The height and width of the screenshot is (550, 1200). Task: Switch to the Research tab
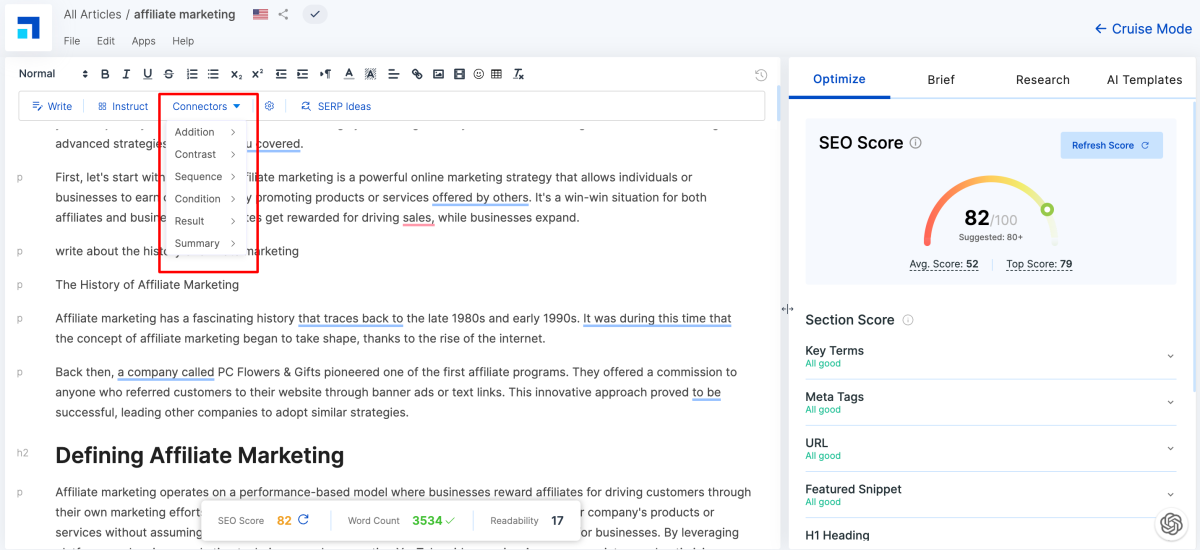[x=1042, y=80]
